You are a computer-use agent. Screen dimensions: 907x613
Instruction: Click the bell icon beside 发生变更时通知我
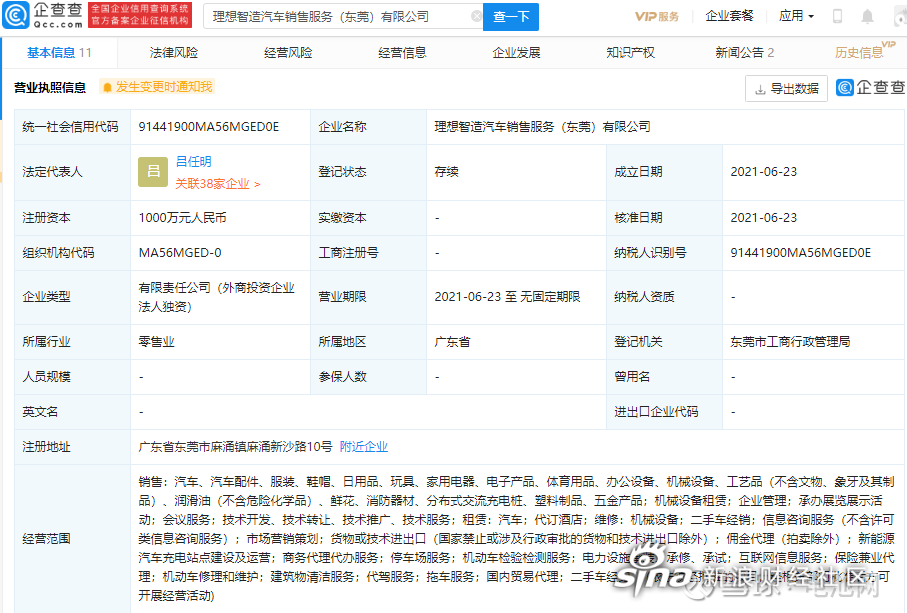[x=107, y=87]
